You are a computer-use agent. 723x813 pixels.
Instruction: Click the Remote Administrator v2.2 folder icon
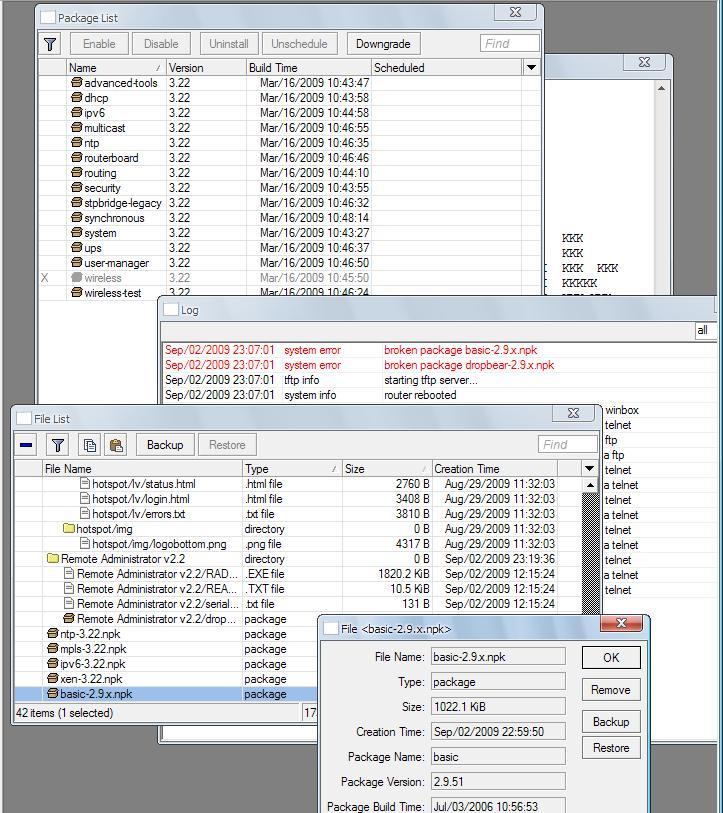pos(52,559)
